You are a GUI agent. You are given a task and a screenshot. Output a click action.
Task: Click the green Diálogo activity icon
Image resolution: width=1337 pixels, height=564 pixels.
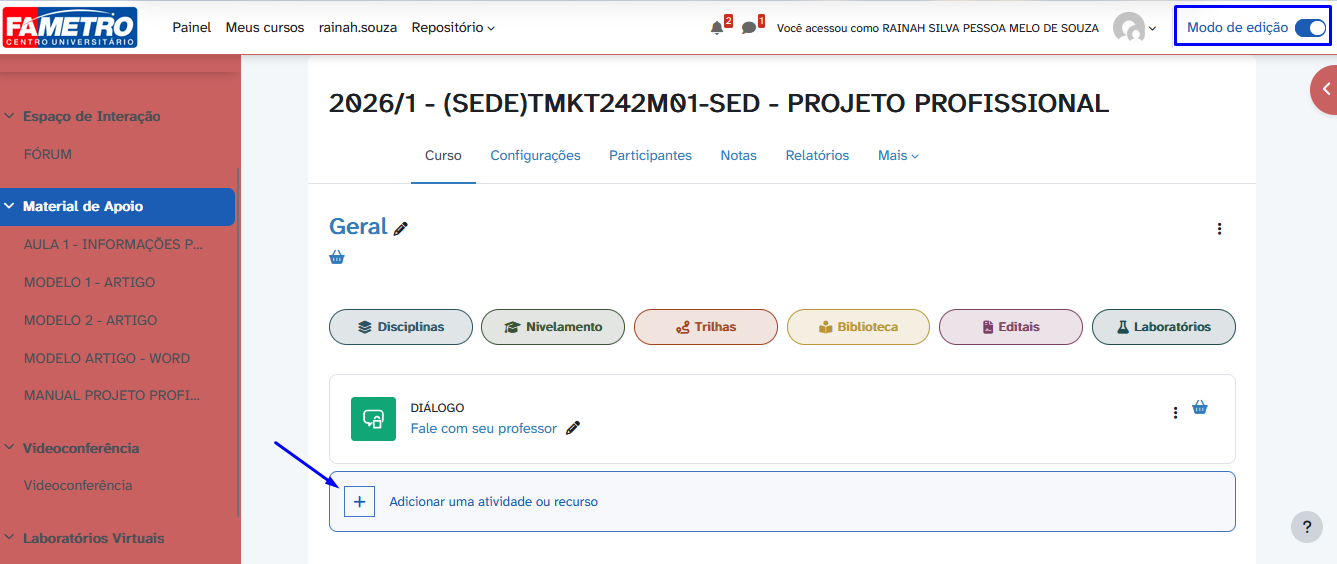tap(373, 418)
